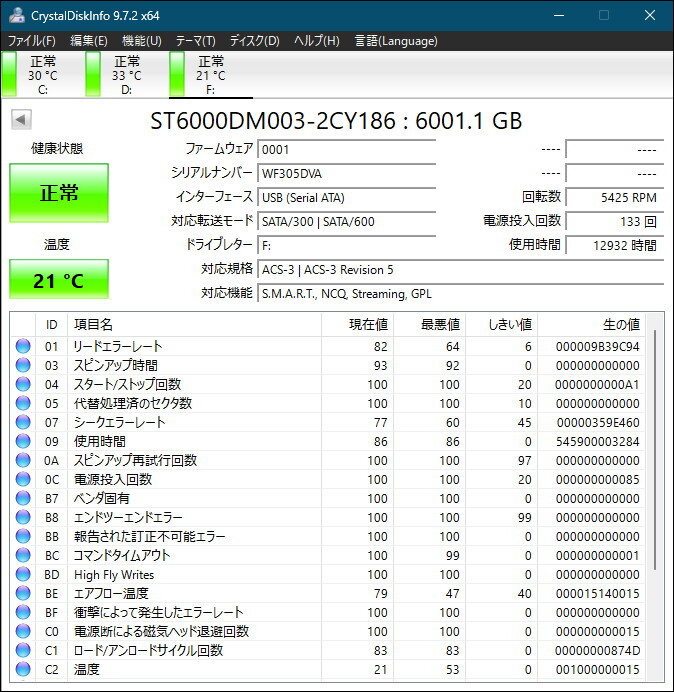Select disk F: tab showing 21 °C
674x692 pixels.
click(211, 75)
